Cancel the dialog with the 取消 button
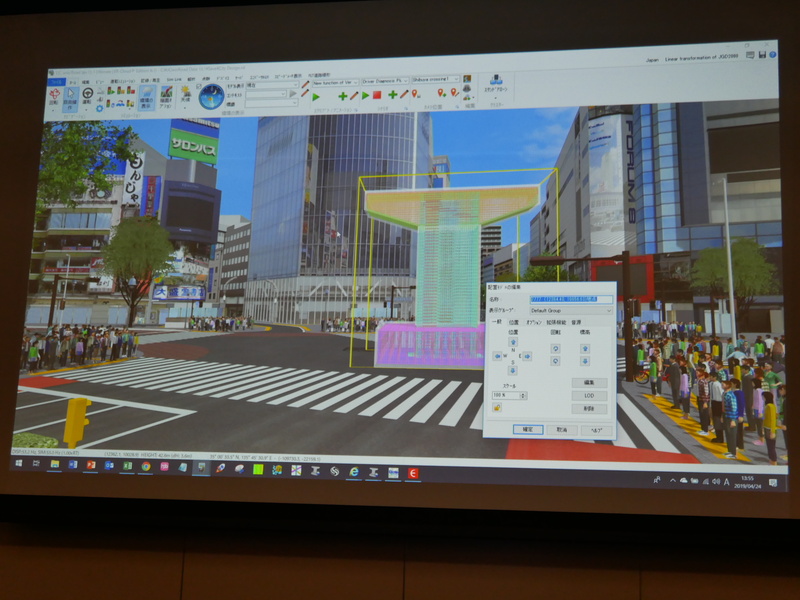Viewport: 800px width, 600px height. pos(562,430)
